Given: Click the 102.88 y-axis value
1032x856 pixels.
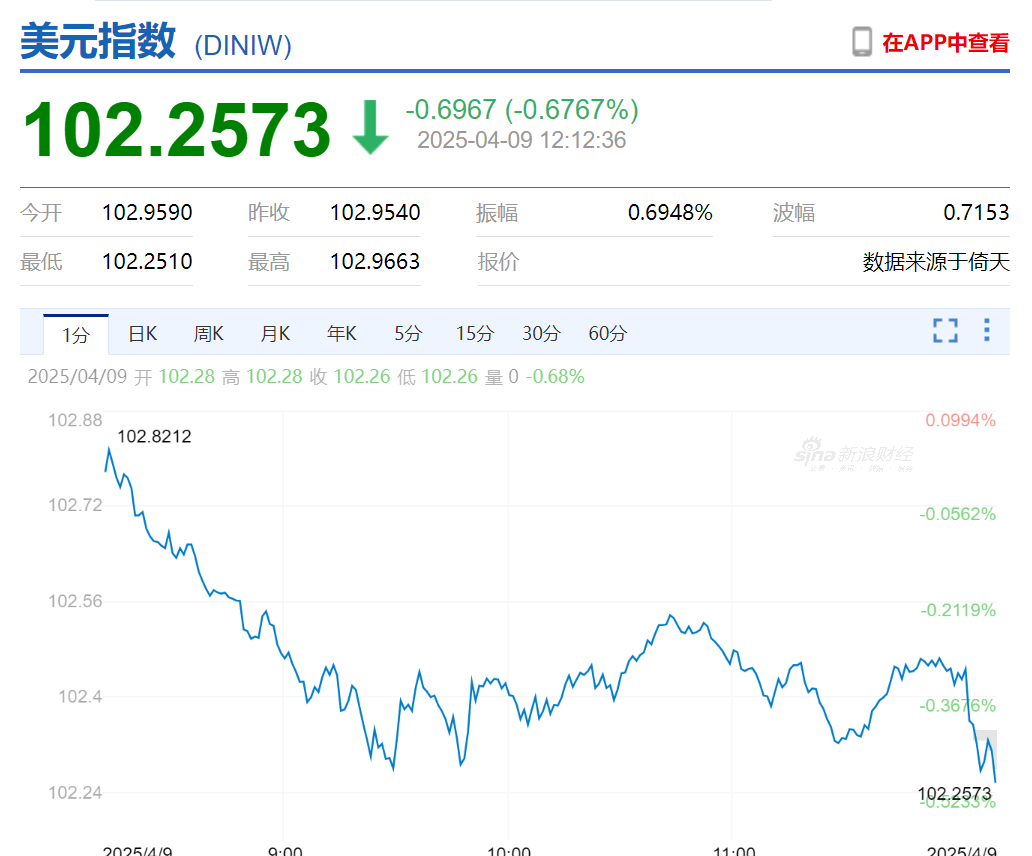Looking at the screenshot, I should click(x=76, y=421).
